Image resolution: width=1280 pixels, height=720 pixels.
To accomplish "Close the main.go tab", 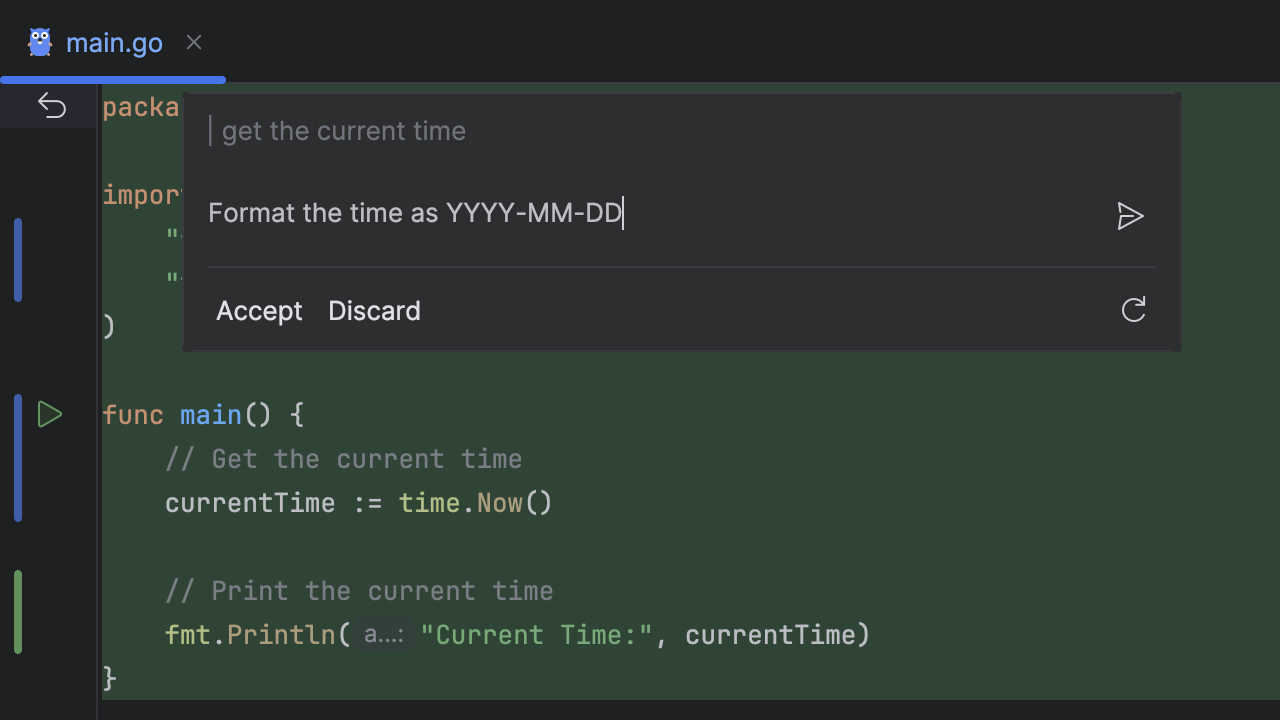I will pyautogui.click(x=194, y=42).
